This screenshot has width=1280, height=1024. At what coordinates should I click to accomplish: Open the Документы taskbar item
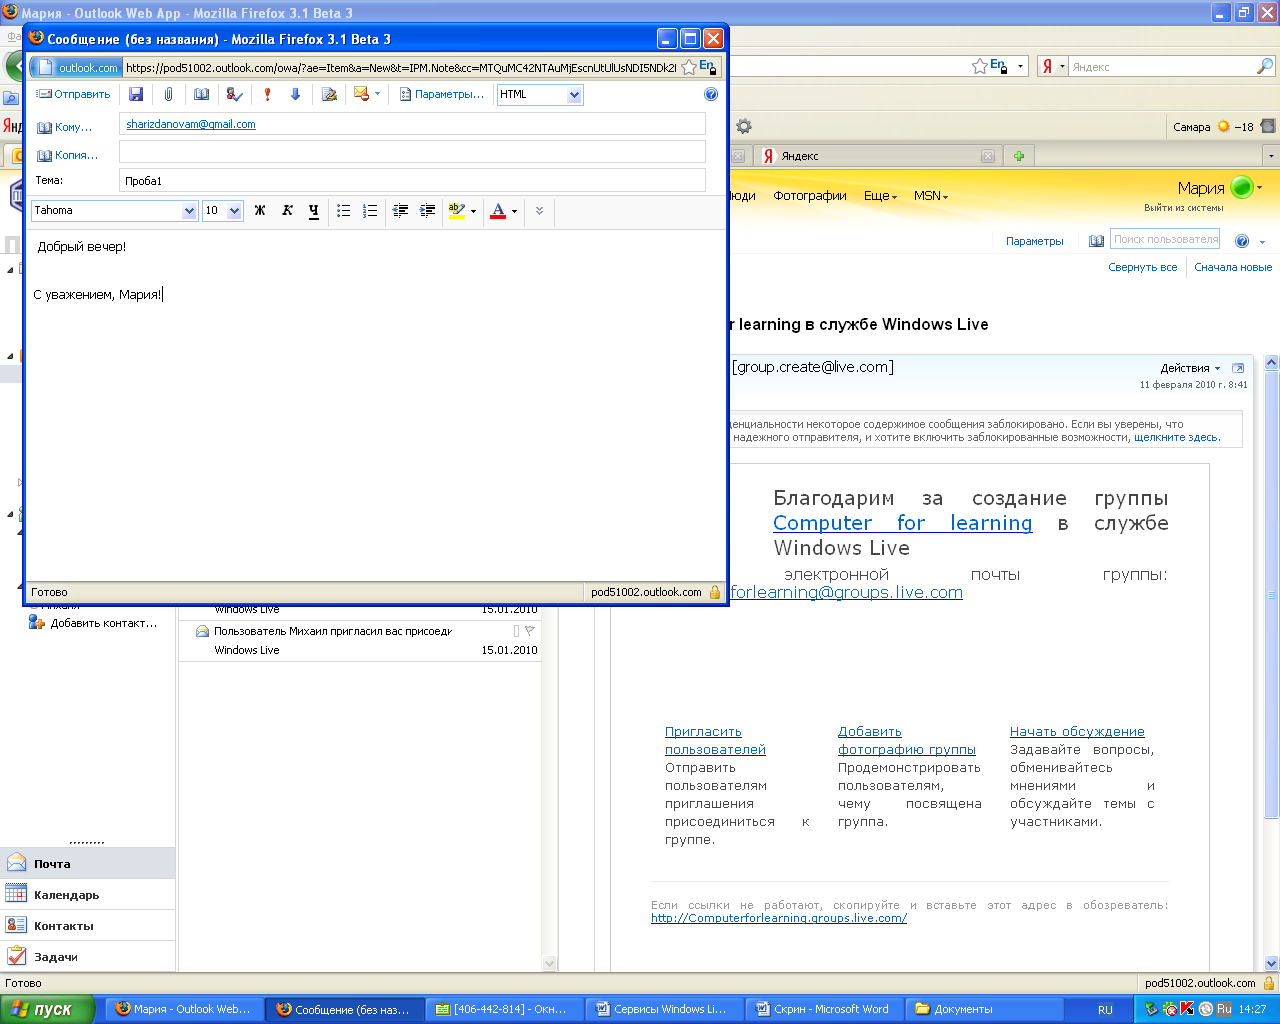point(985,1009)
